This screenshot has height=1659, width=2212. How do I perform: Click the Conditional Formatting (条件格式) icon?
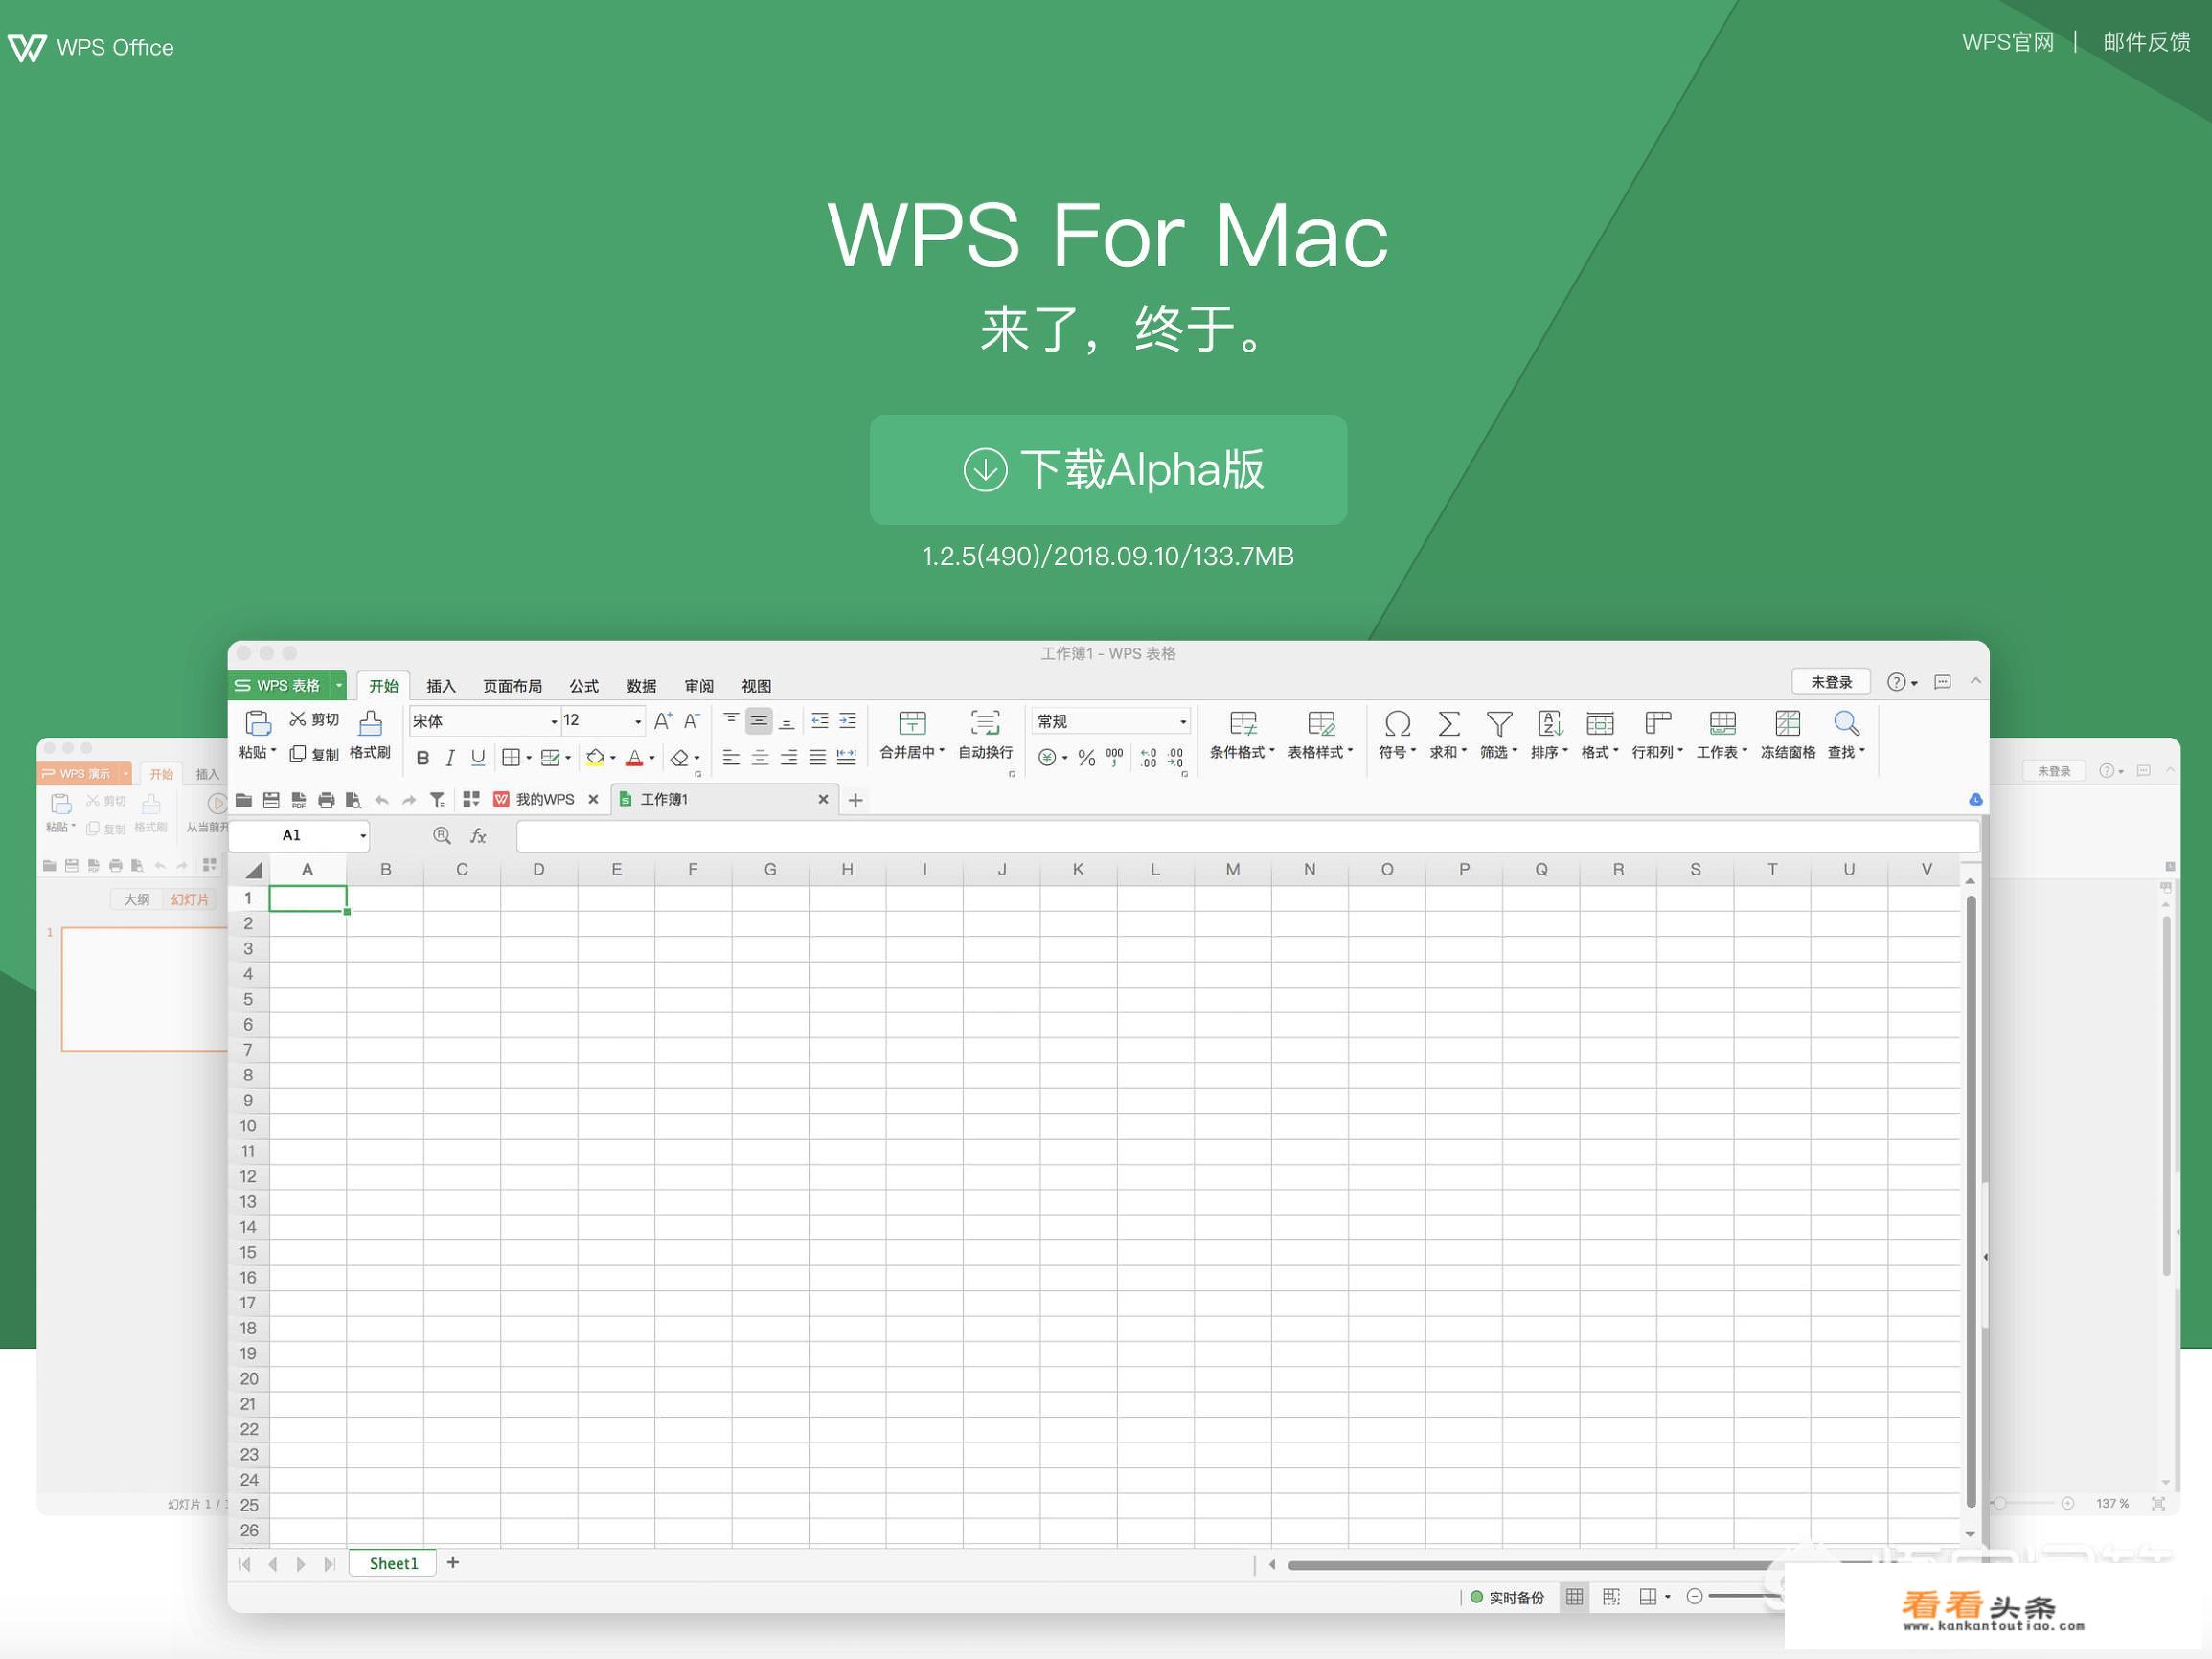[1243, 722]
